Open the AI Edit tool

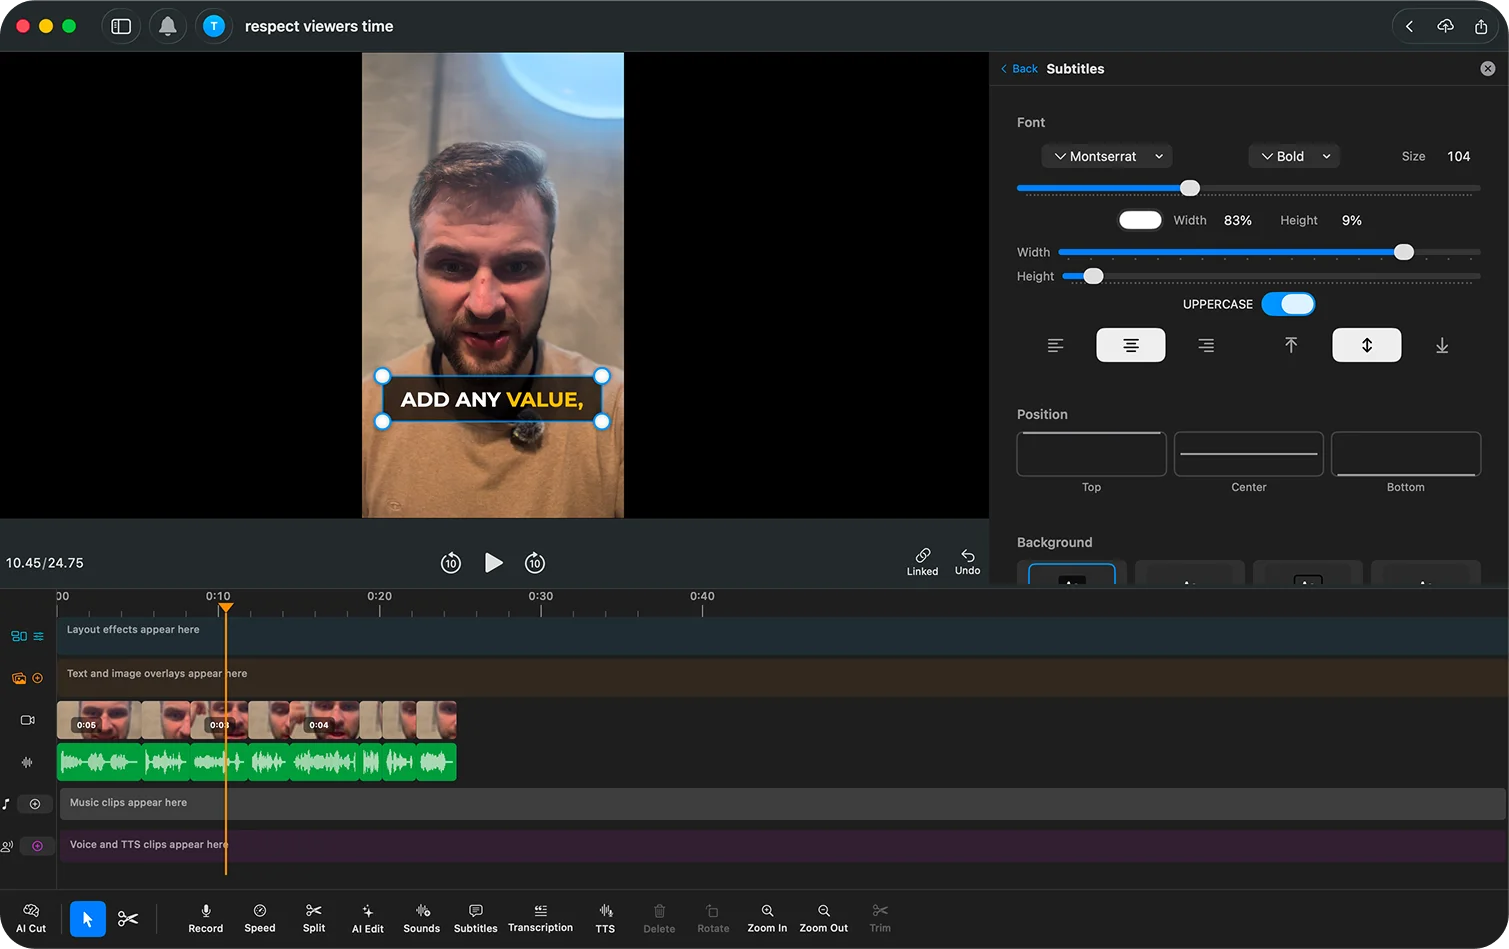coord(367,918)
